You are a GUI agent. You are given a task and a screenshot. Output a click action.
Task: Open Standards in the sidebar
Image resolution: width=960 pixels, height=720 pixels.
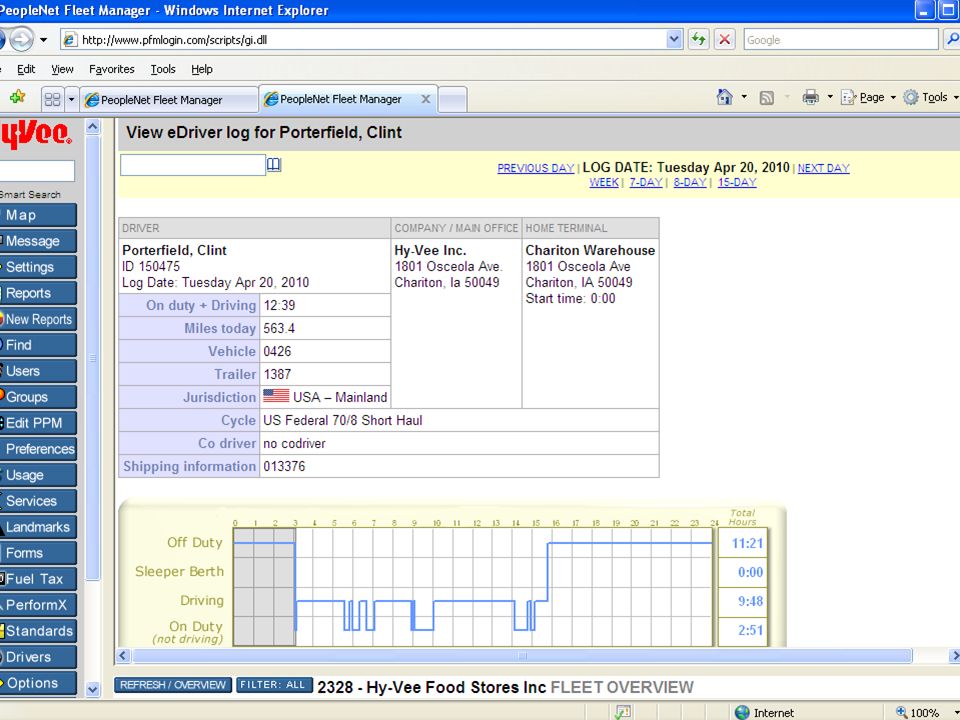coord(38,631)
